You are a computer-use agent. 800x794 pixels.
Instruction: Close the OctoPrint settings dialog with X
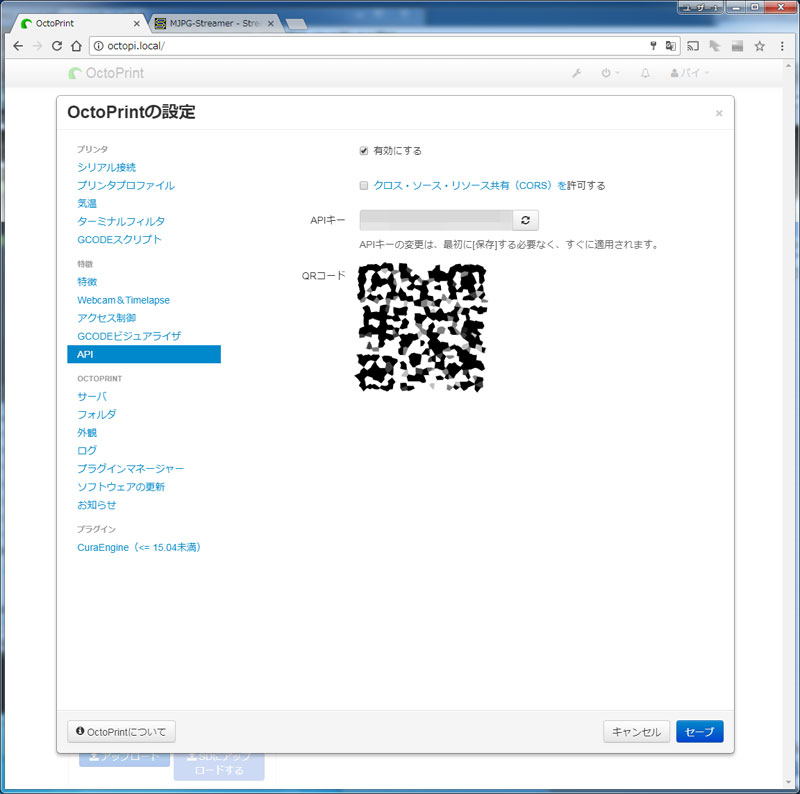(x=719, y=113)
